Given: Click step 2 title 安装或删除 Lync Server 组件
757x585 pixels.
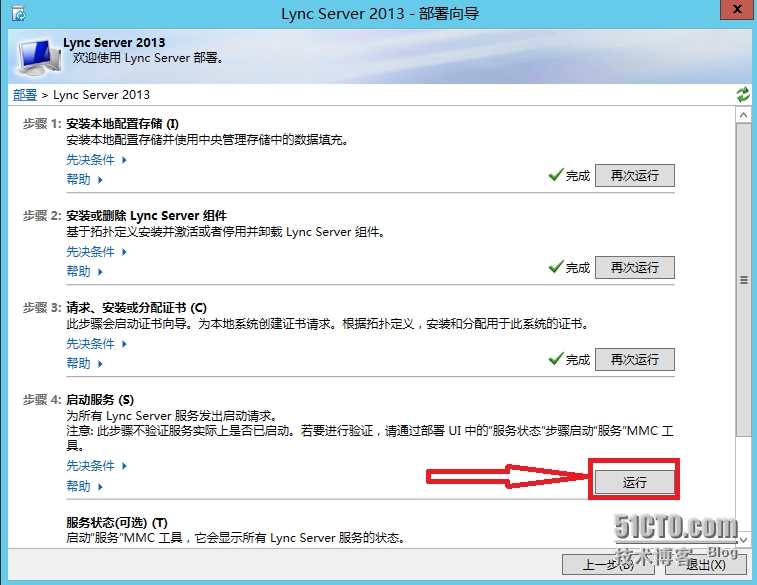Looking at the screenshot, I should tap(146, 216).
